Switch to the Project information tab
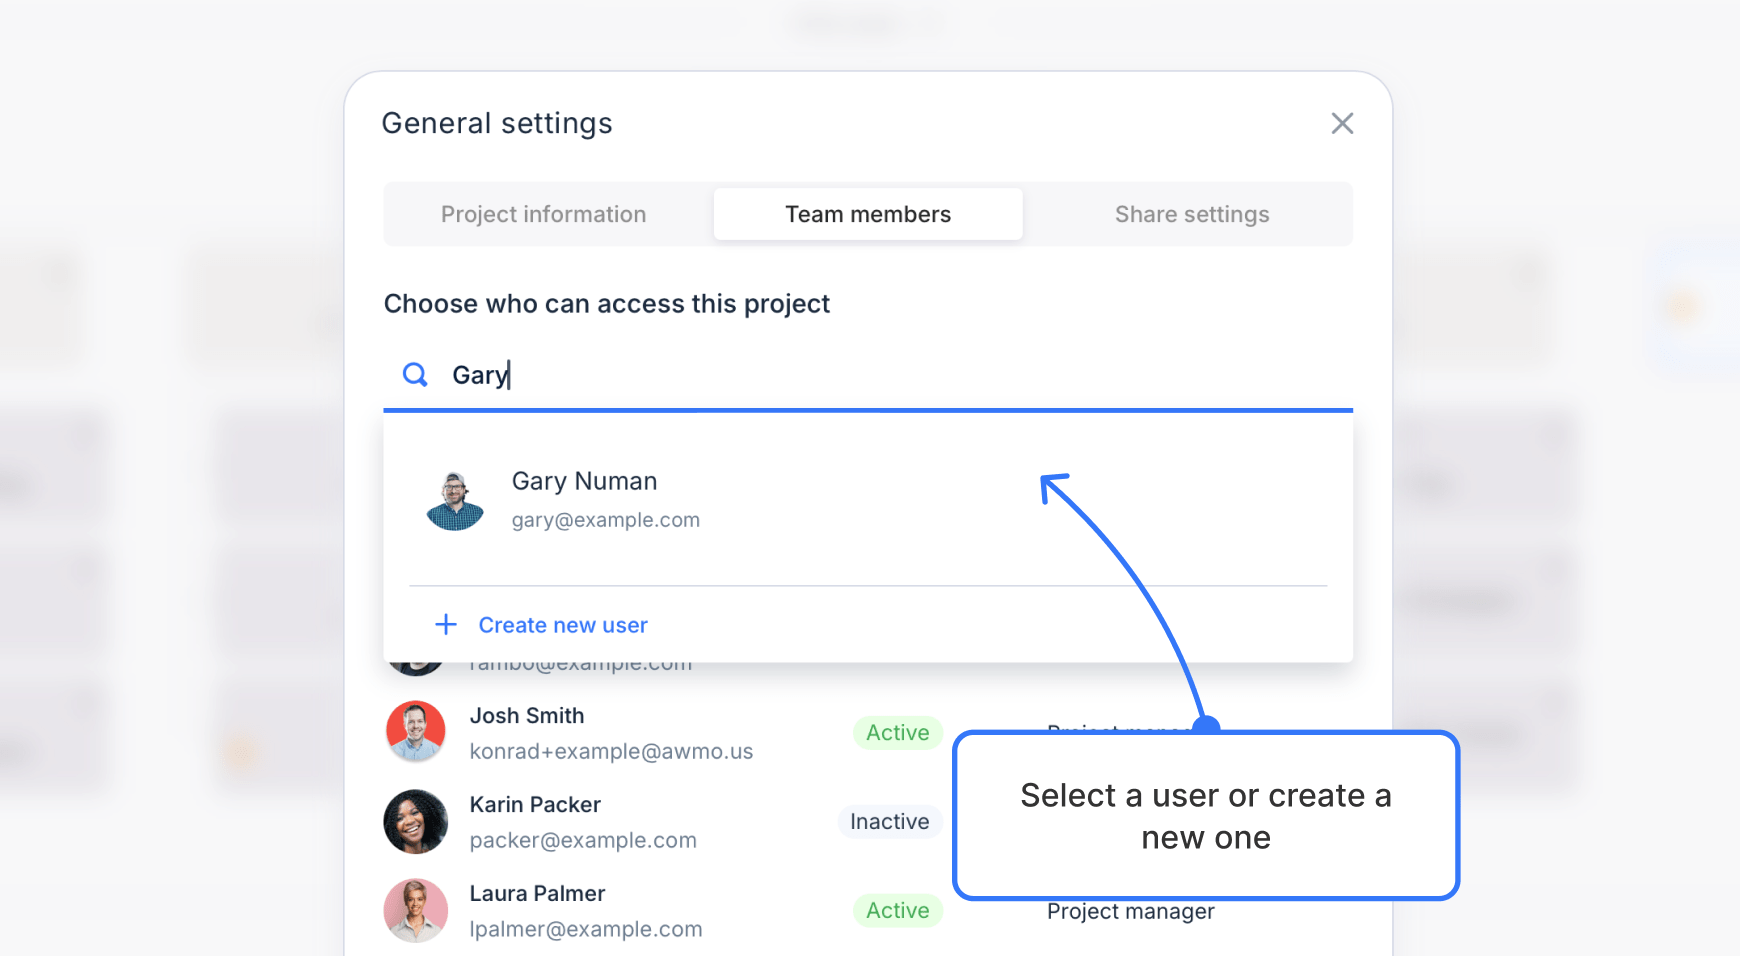Image resolution: width=1740 pixels, height=956 pixels. 542,213
